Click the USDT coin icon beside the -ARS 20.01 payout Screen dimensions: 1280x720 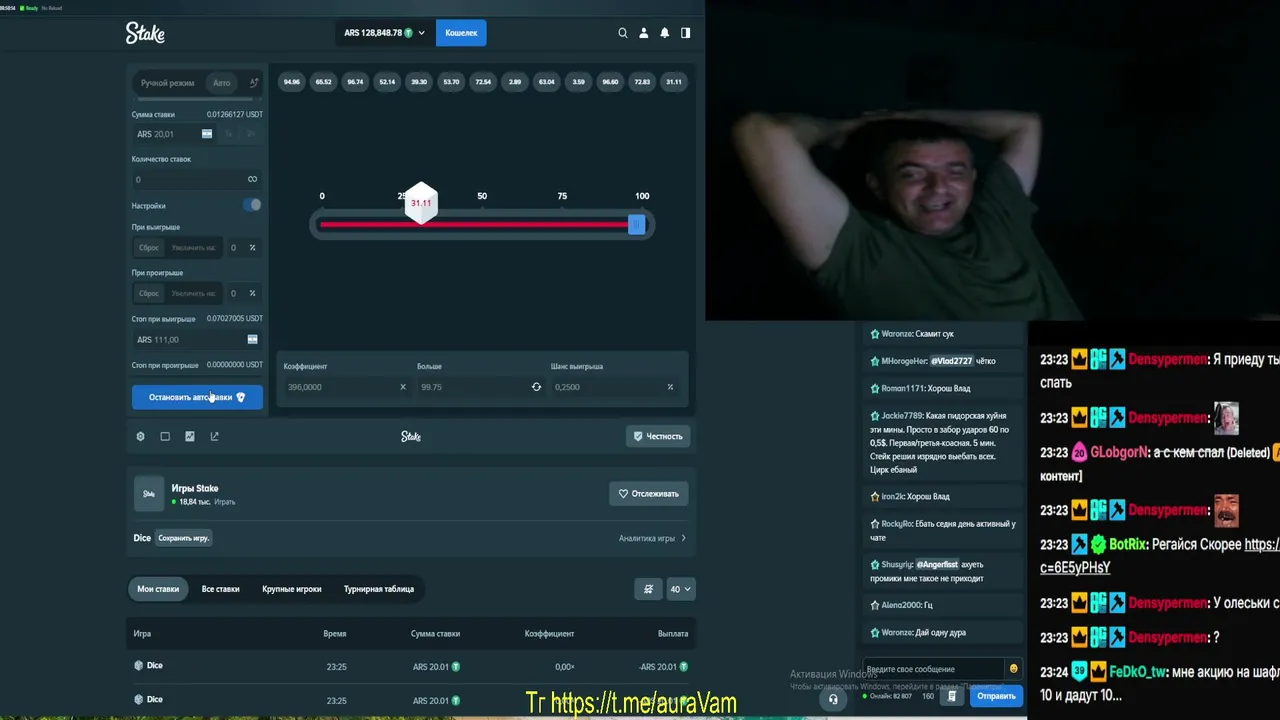tap(685, 667)
